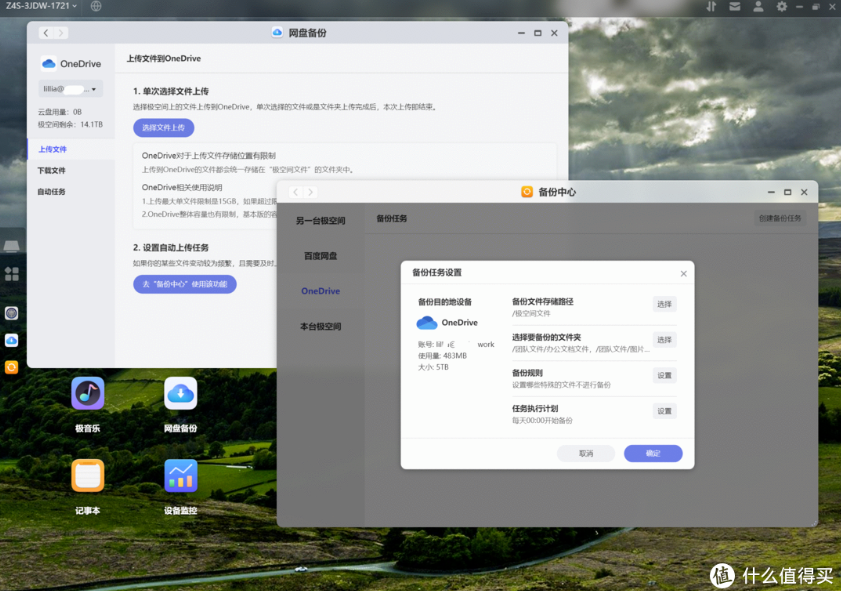The height and width of the screenshot is (591, 841).
Task: Expand the lillia@ account dropdown
Action: coord(70,89)
